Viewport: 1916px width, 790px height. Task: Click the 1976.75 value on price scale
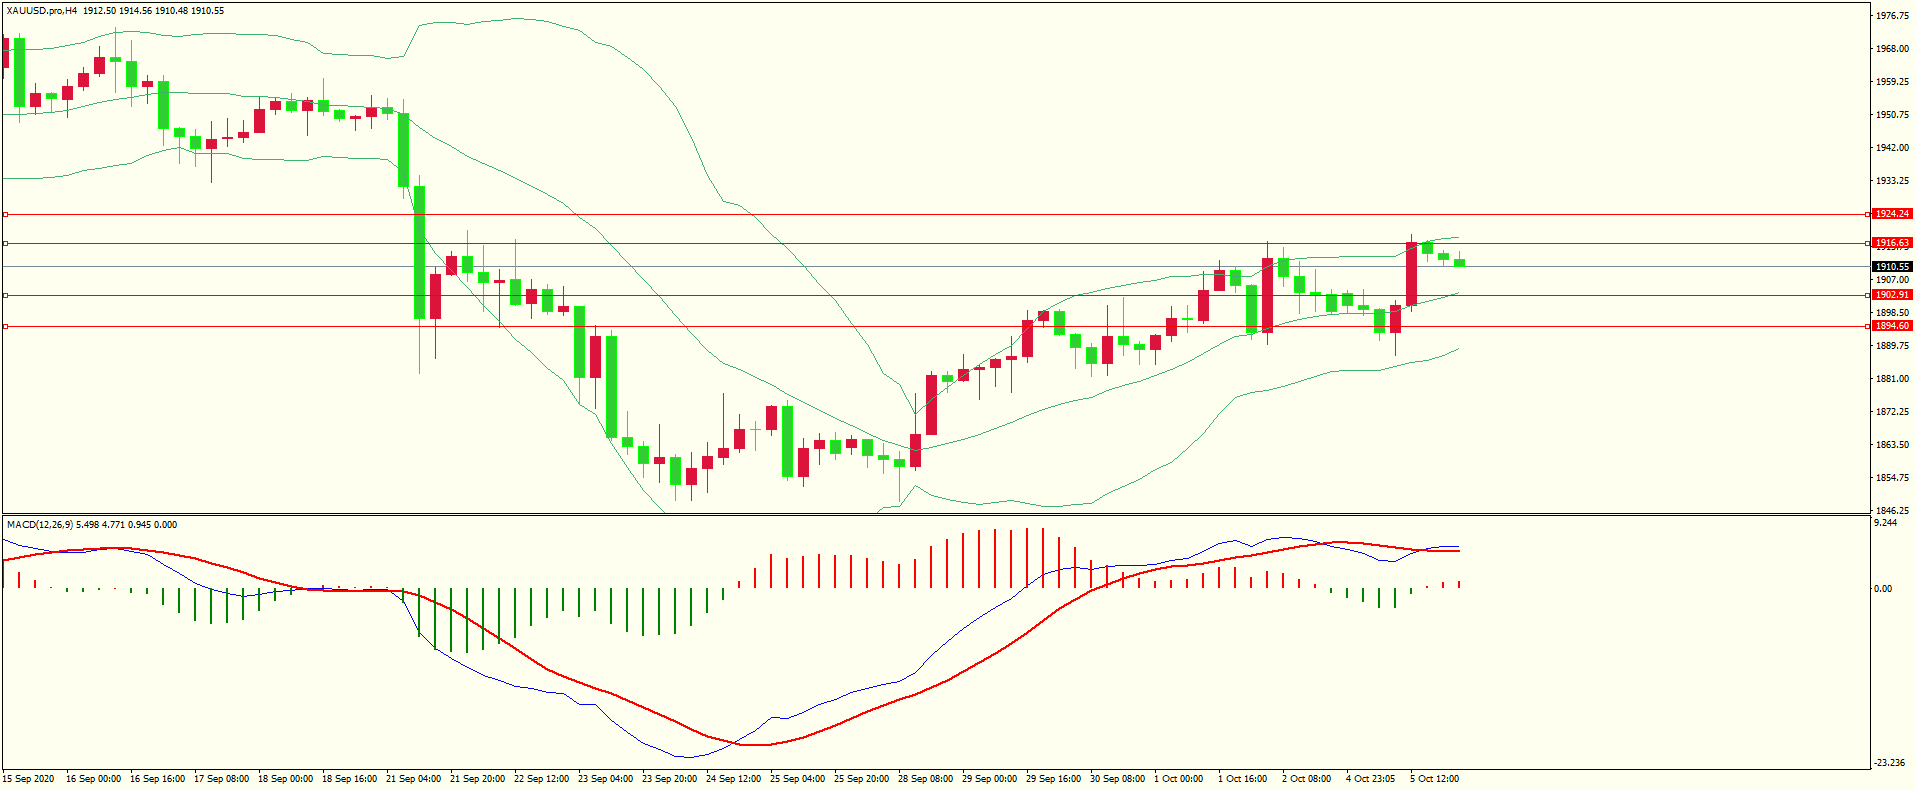click(1892, 16)
